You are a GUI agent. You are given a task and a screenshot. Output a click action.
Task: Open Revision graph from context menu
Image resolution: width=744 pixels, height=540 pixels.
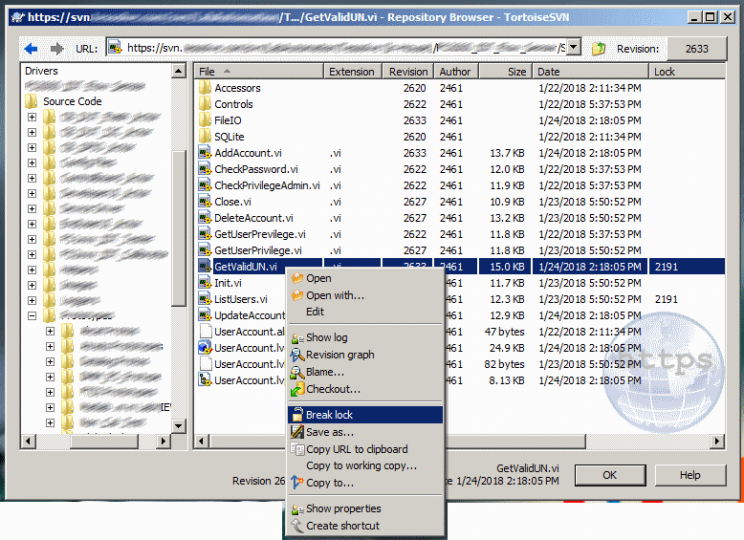point(339,355)
